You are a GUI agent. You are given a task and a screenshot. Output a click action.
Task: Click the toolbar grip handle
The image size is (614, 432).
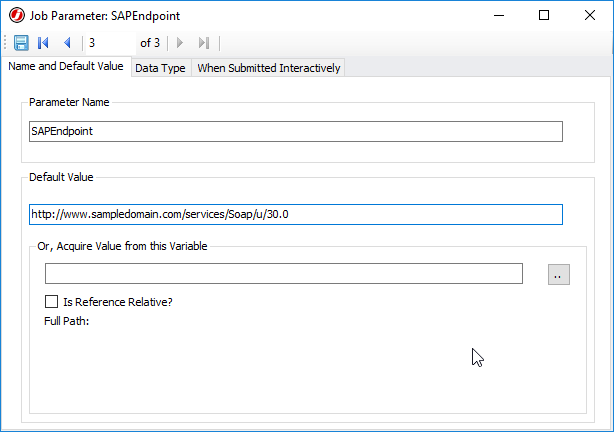5,43
